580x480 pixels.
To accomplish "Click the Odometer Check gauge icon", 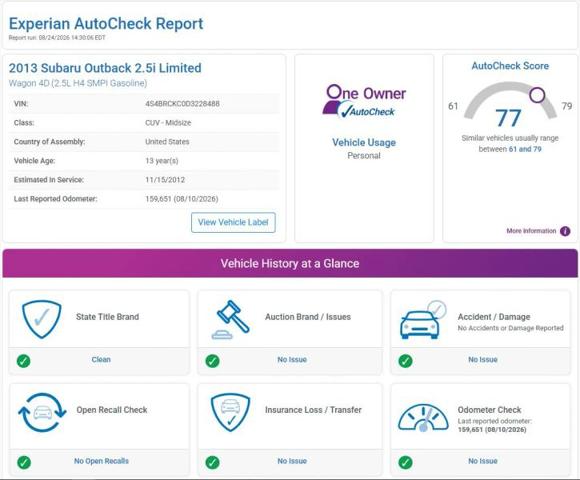I will (423, 418).
